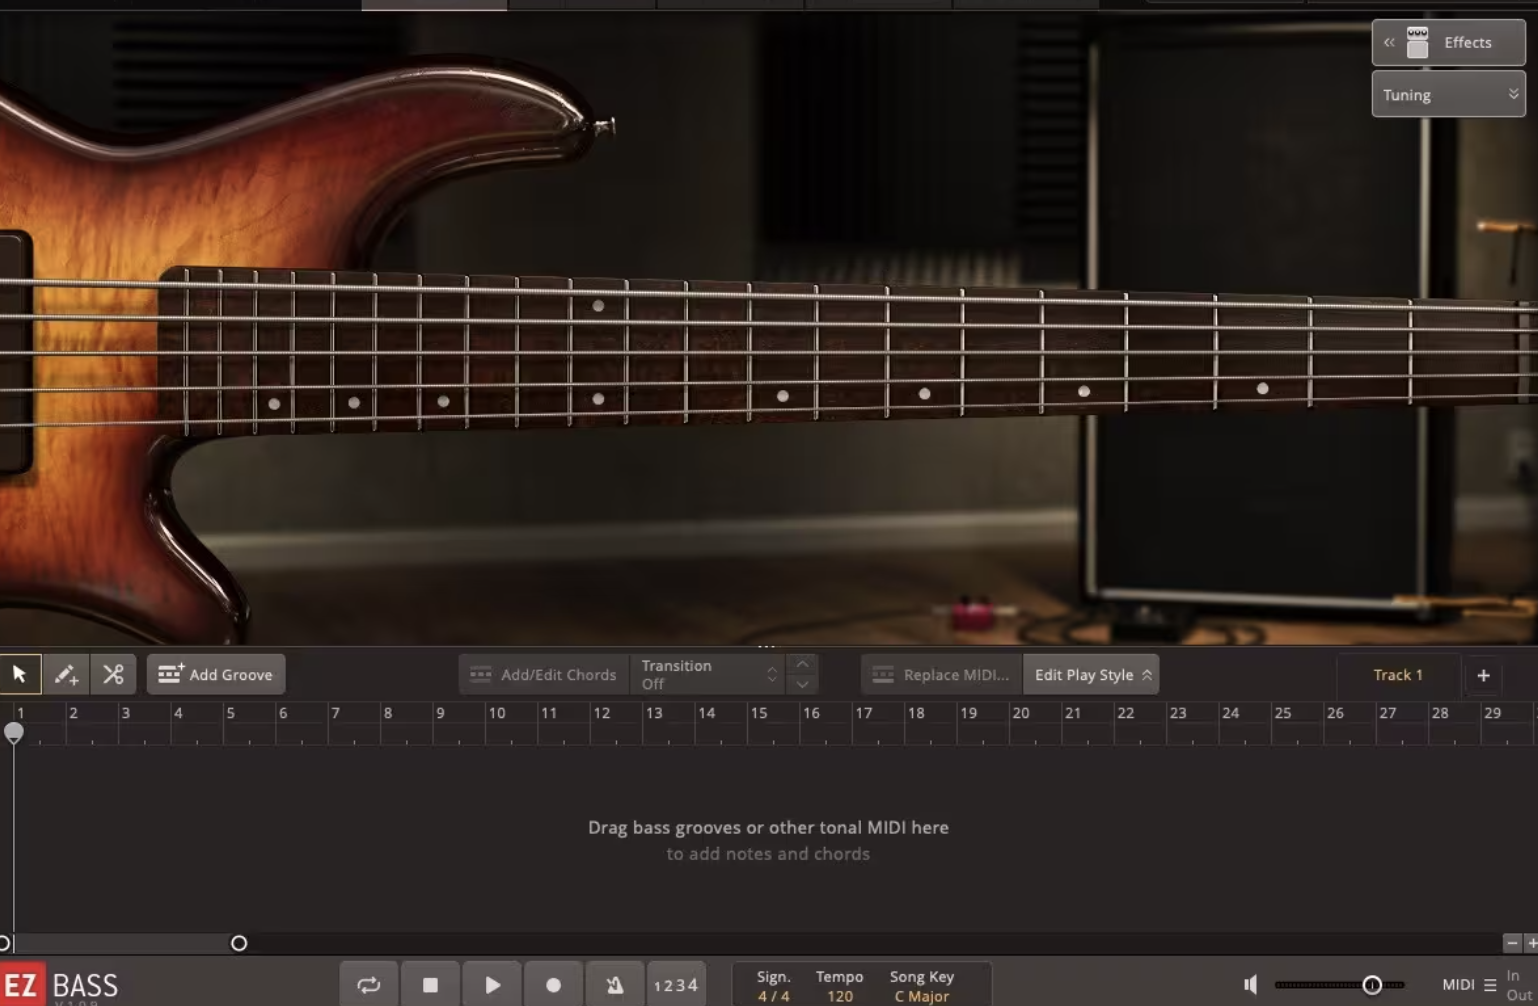Toggle the metronome icon
Screen dimensions: 1538x1006
(614, 984)
